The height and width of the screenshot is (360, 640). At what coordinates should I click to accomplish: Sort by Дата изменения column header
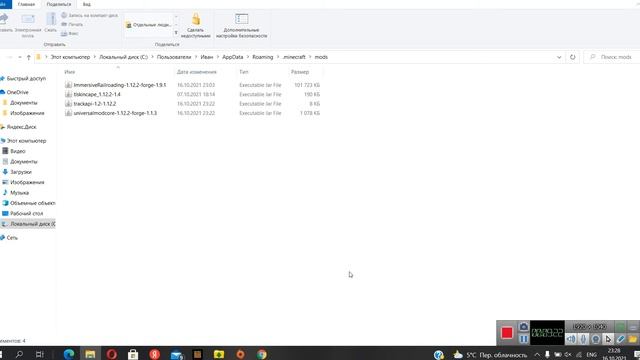click(x=197, y=72)
